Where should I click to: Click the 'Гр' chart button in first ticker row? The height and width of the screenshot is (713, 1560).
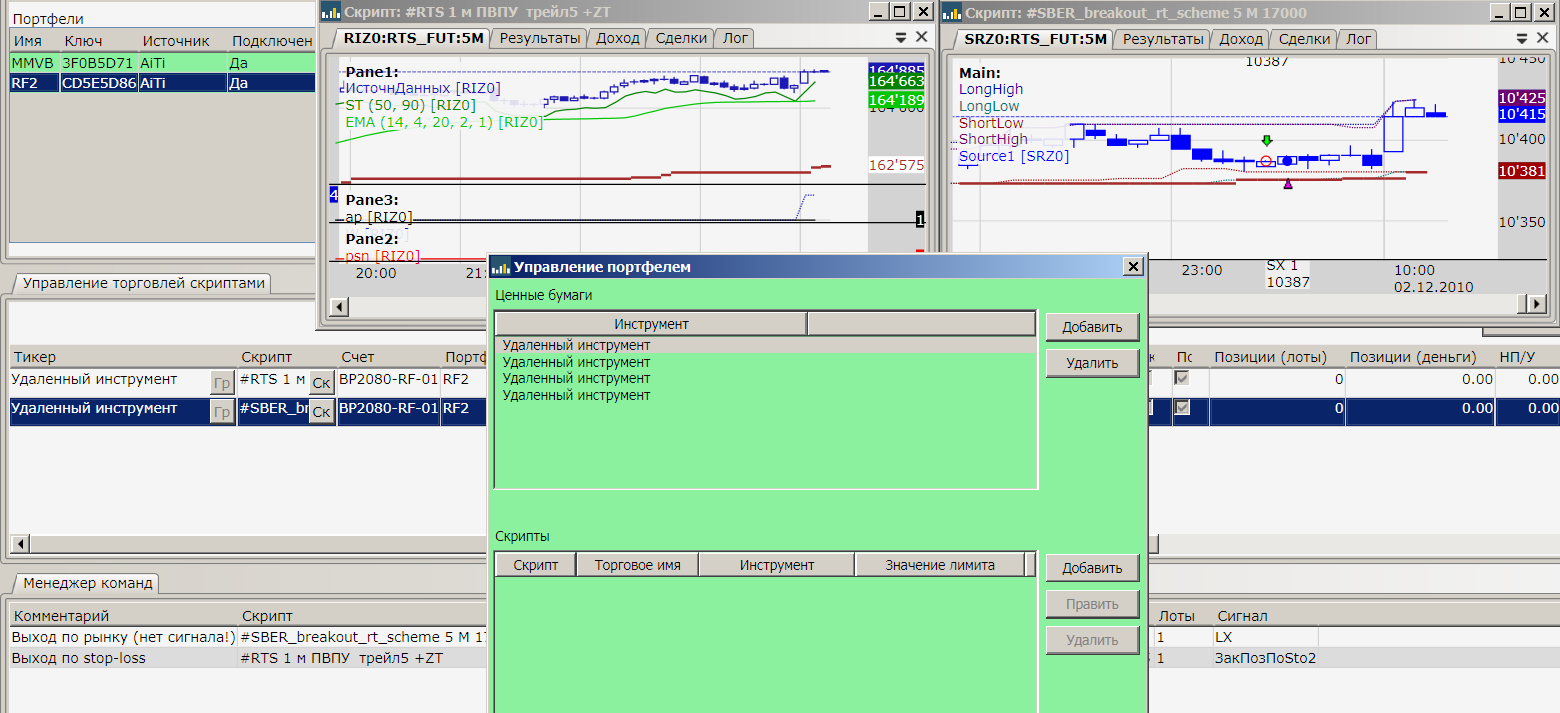[x=222, y=382]
